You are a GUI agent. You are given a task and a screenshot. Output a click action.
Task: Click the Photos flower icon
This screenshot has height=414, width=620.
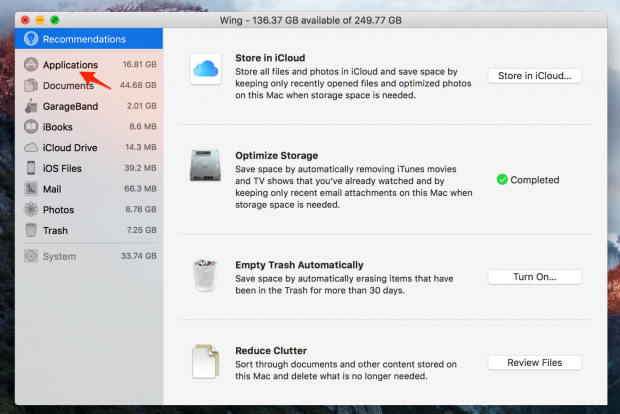[x=31, y=210]
